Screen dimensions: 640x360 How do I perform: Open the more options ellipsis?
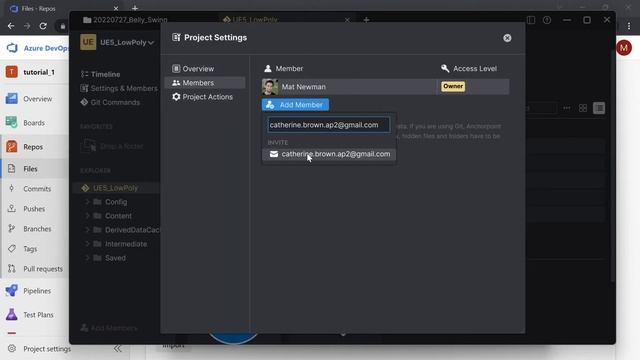point(567,108)
